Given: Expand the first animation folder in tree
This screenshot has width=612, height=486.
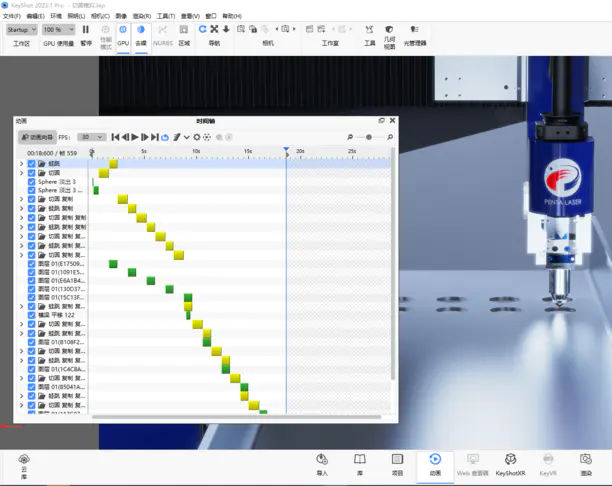Looking at the screenshot, I should 22,163.
